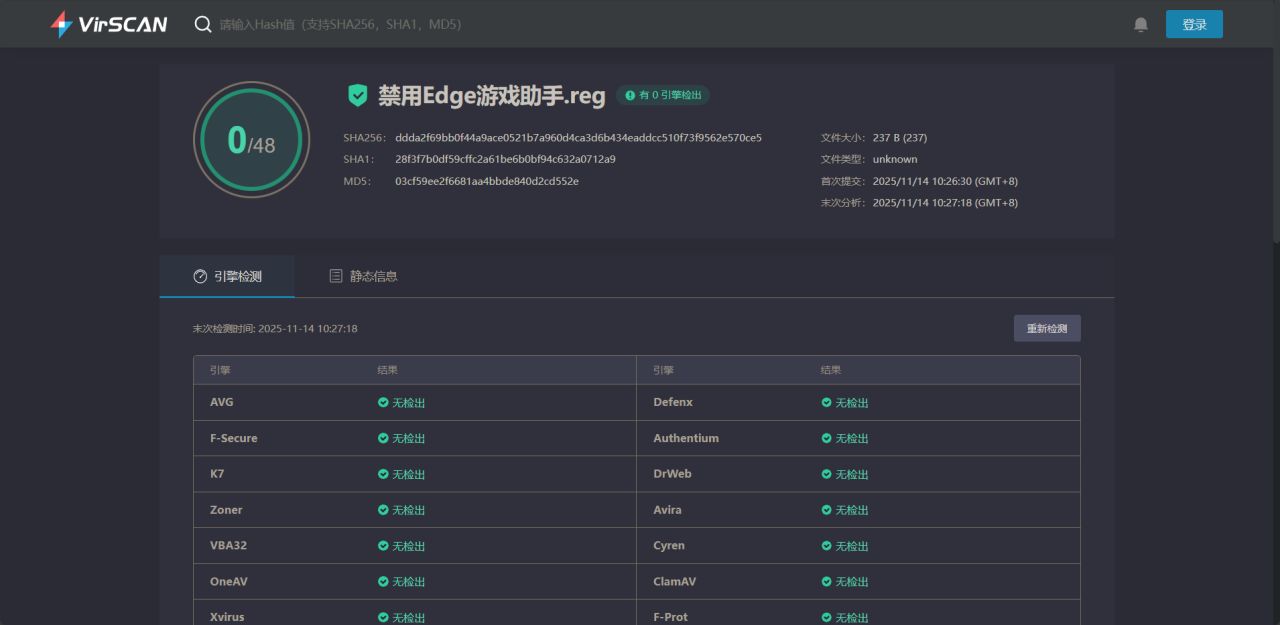
Task: Click the last analysis time 10:27:18 in header
Action: coord(945,203)
